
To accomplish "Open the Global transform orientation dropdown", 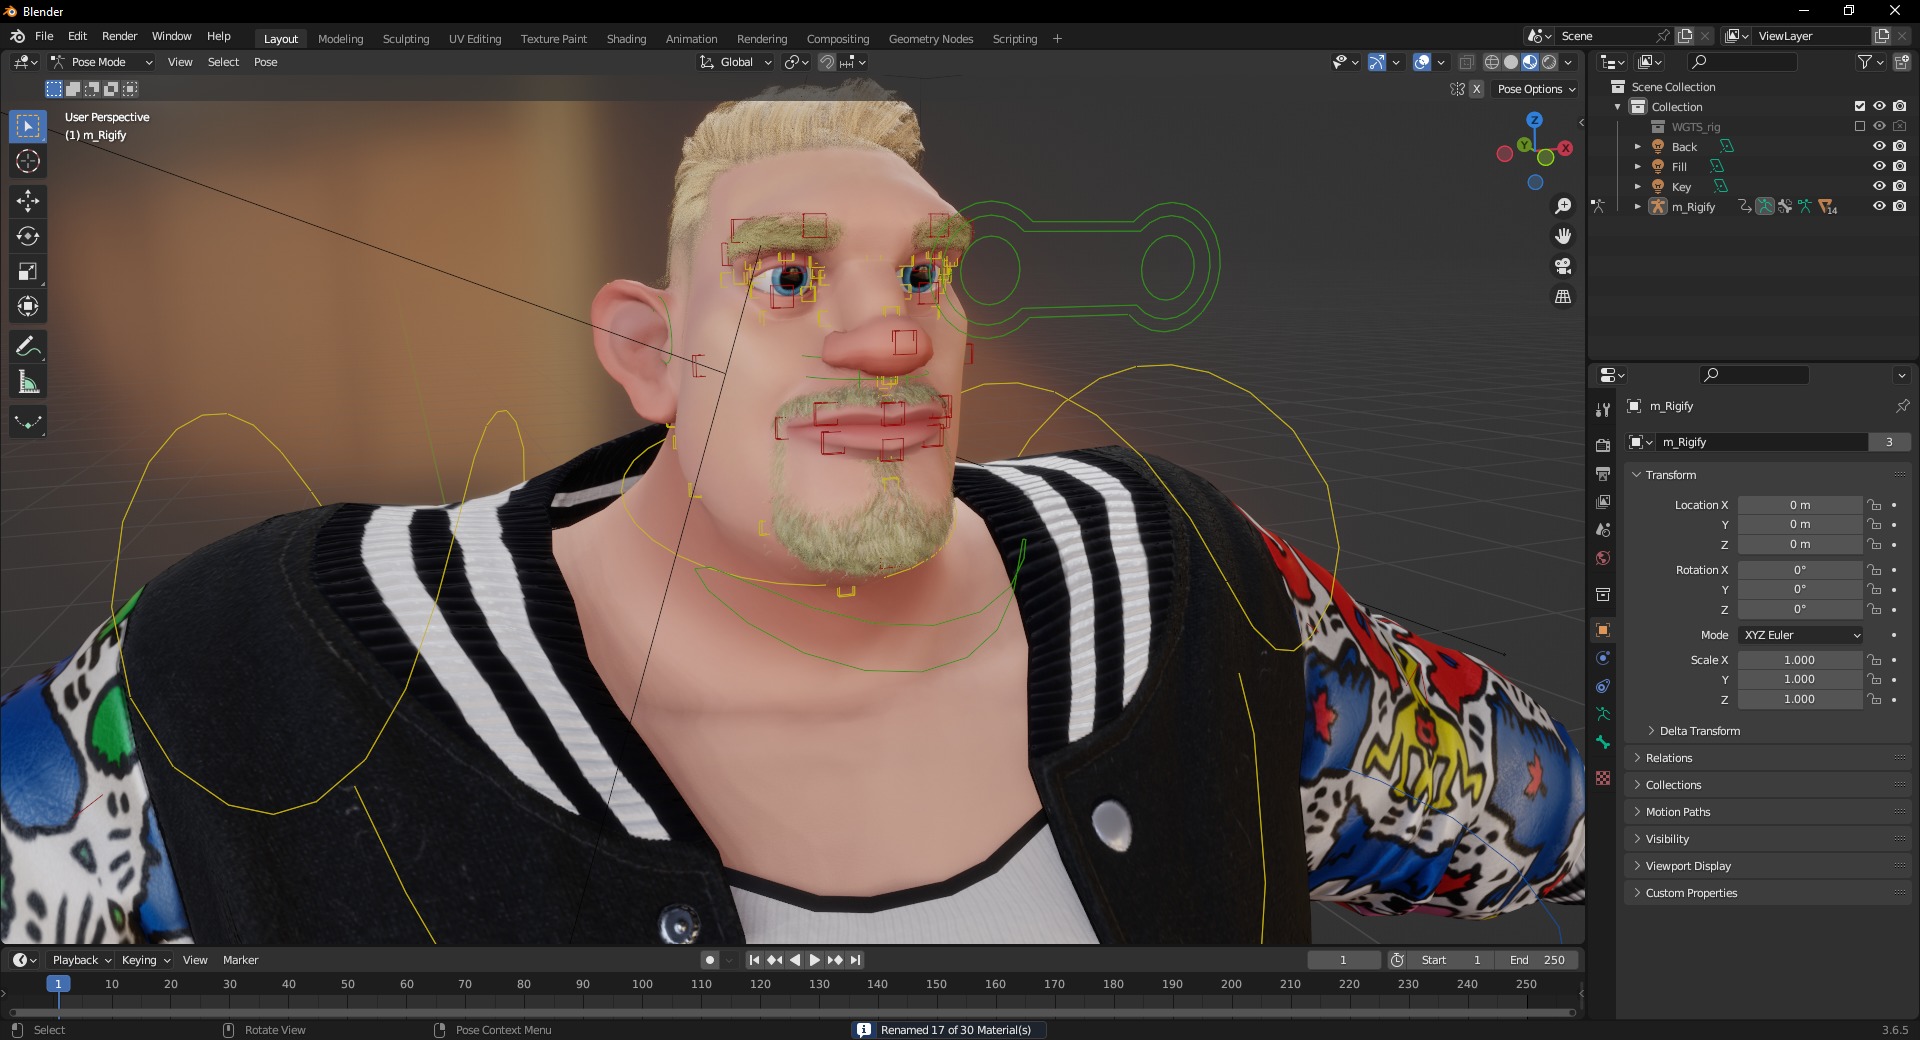I will pos(736,62).
